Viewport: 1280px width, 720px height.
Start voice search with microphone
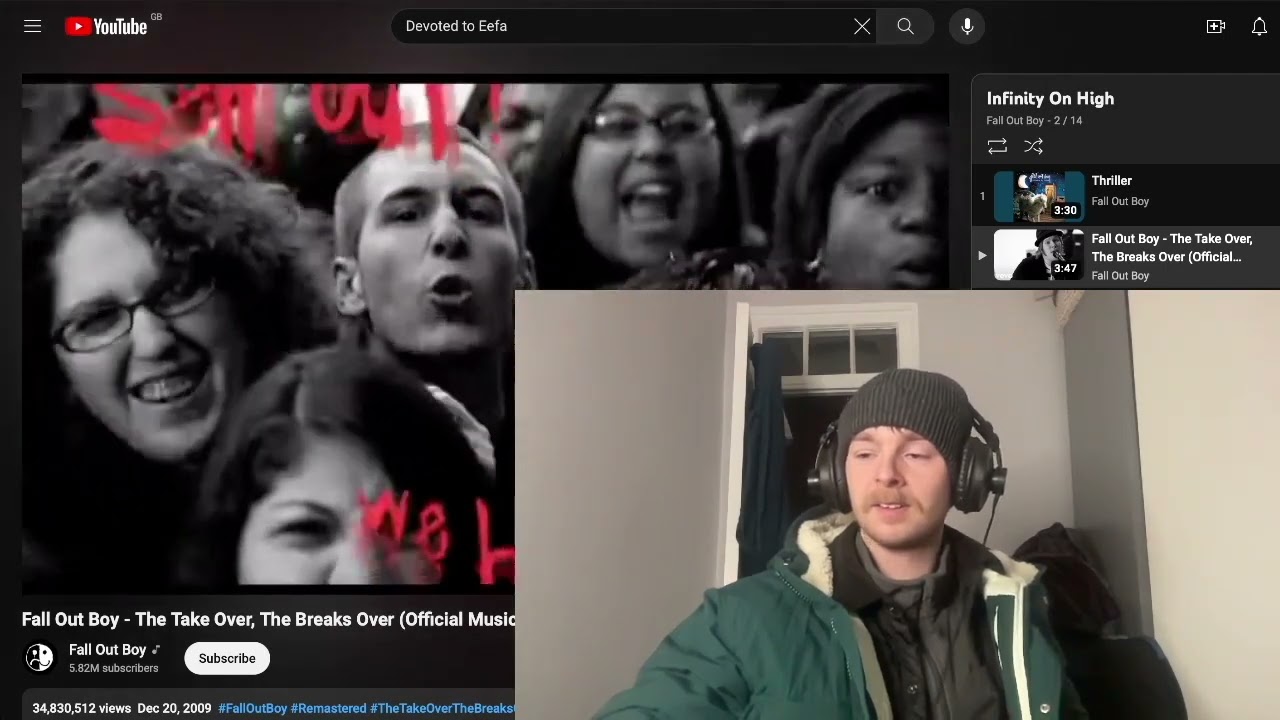pos(967,27)
